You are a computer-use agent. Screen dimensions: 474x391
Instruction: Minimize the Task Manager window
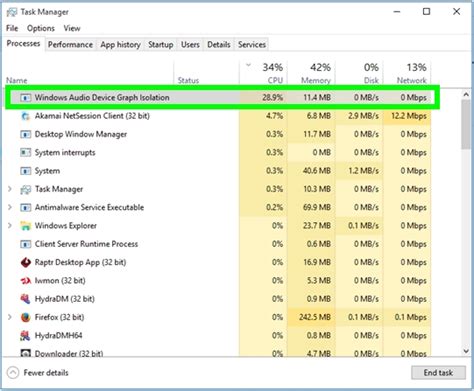pyautogui.click(x=397, y=12)
